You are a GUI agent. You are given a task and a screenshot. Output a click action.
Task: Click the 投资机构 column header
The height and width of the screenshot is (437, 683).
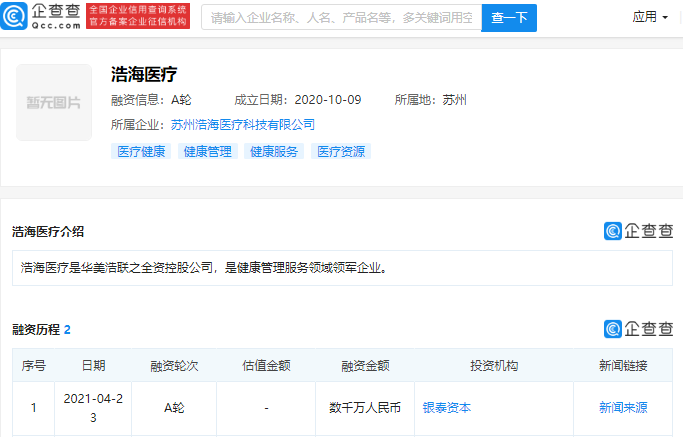[494, 366]
